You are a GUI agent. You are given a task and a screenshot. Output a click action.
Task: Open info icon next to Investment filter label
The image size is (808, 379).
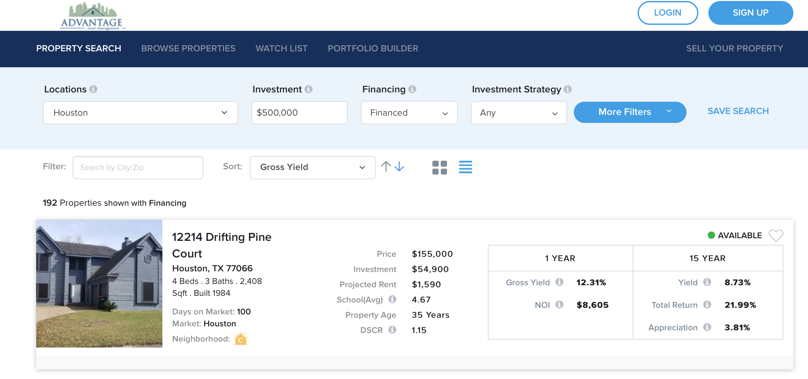[x=308, y=89]
